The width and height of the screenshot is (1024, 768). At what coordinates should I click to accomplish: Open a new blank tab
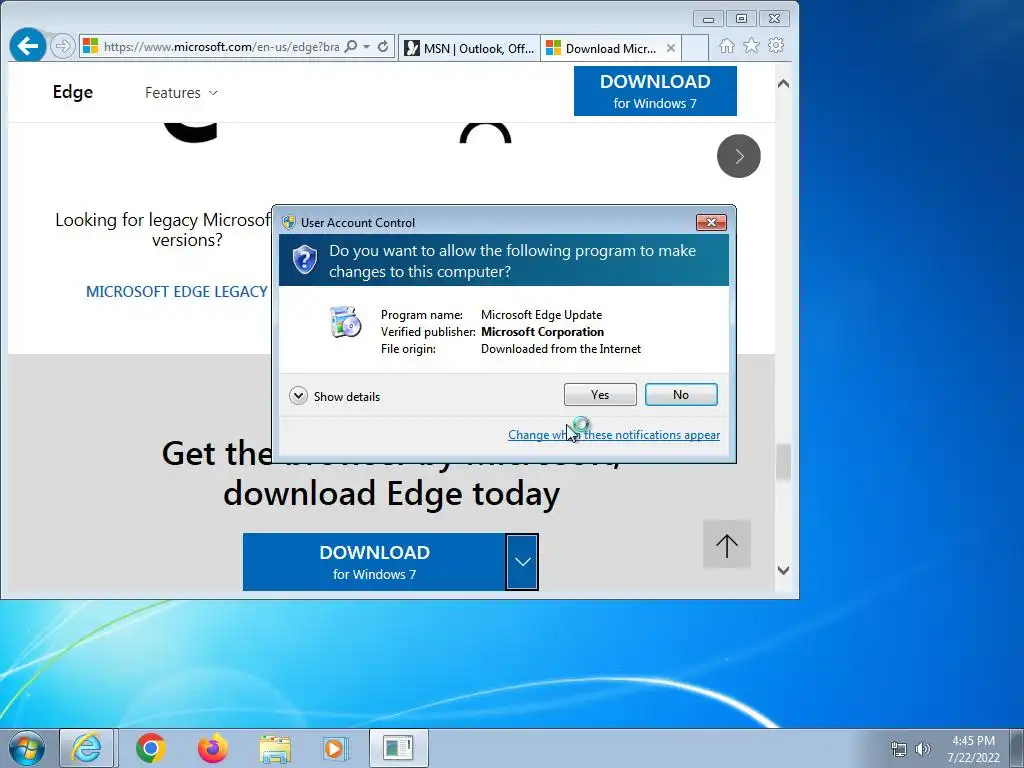pyautogui.click(x=695, y=48)
